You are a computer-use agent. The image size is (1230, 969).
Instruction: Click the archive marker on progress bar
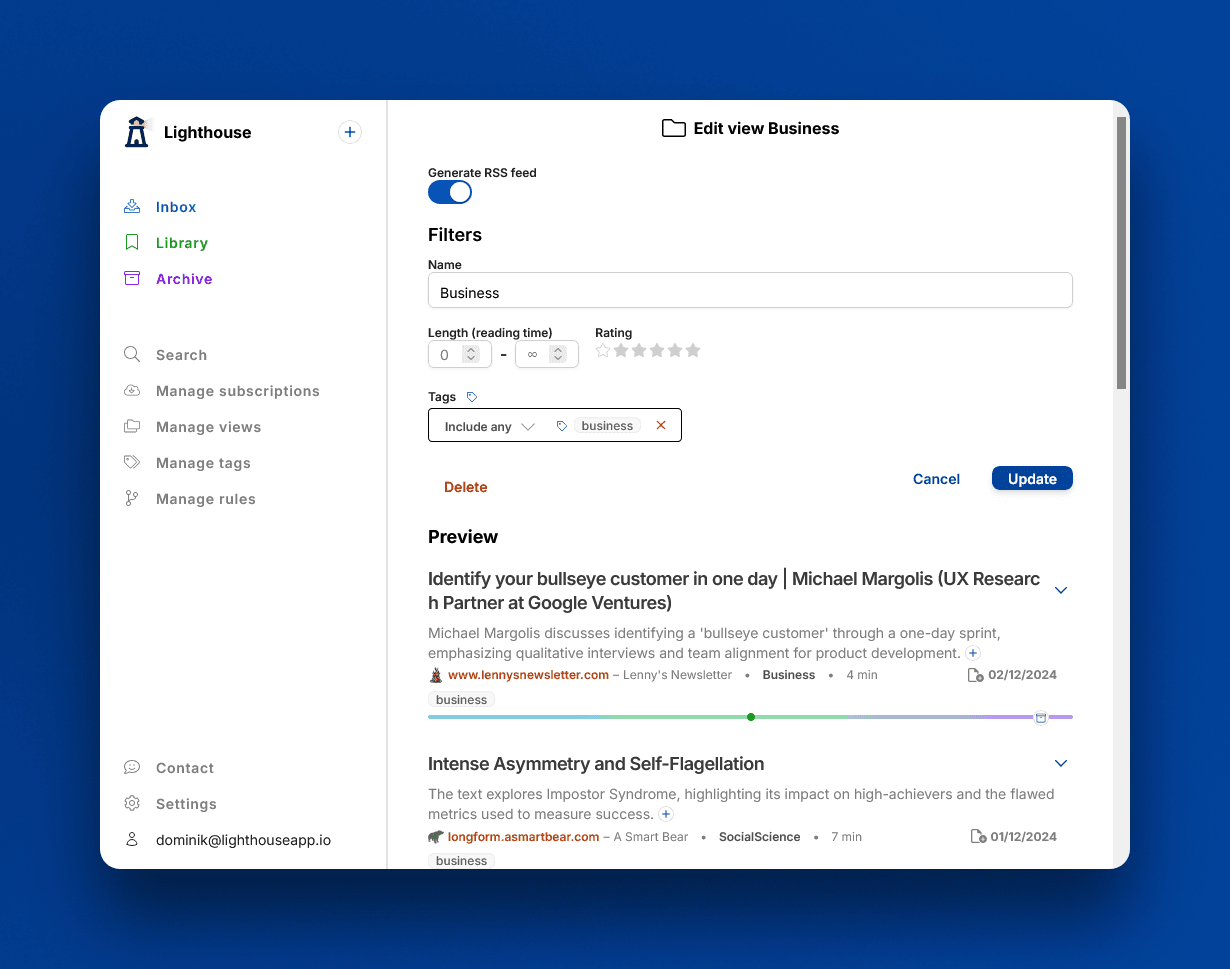[1041, 717]
